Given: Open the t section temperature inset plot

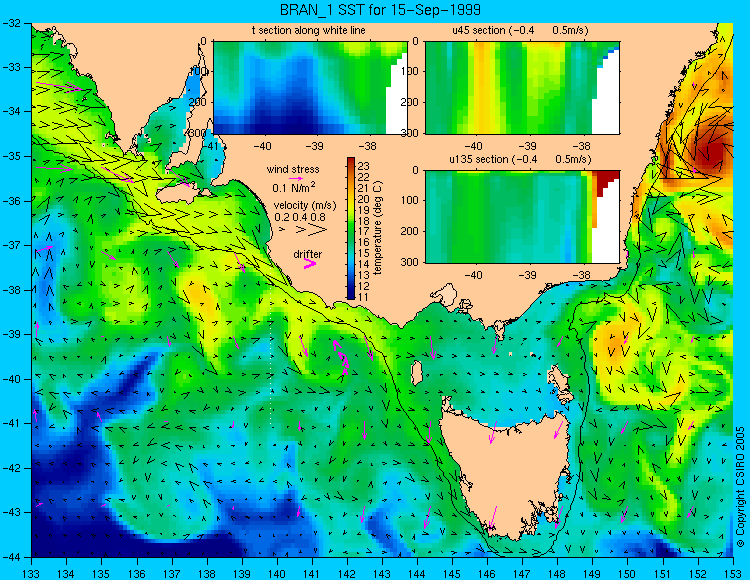Looking at the screenshot, I should [310, 88].
